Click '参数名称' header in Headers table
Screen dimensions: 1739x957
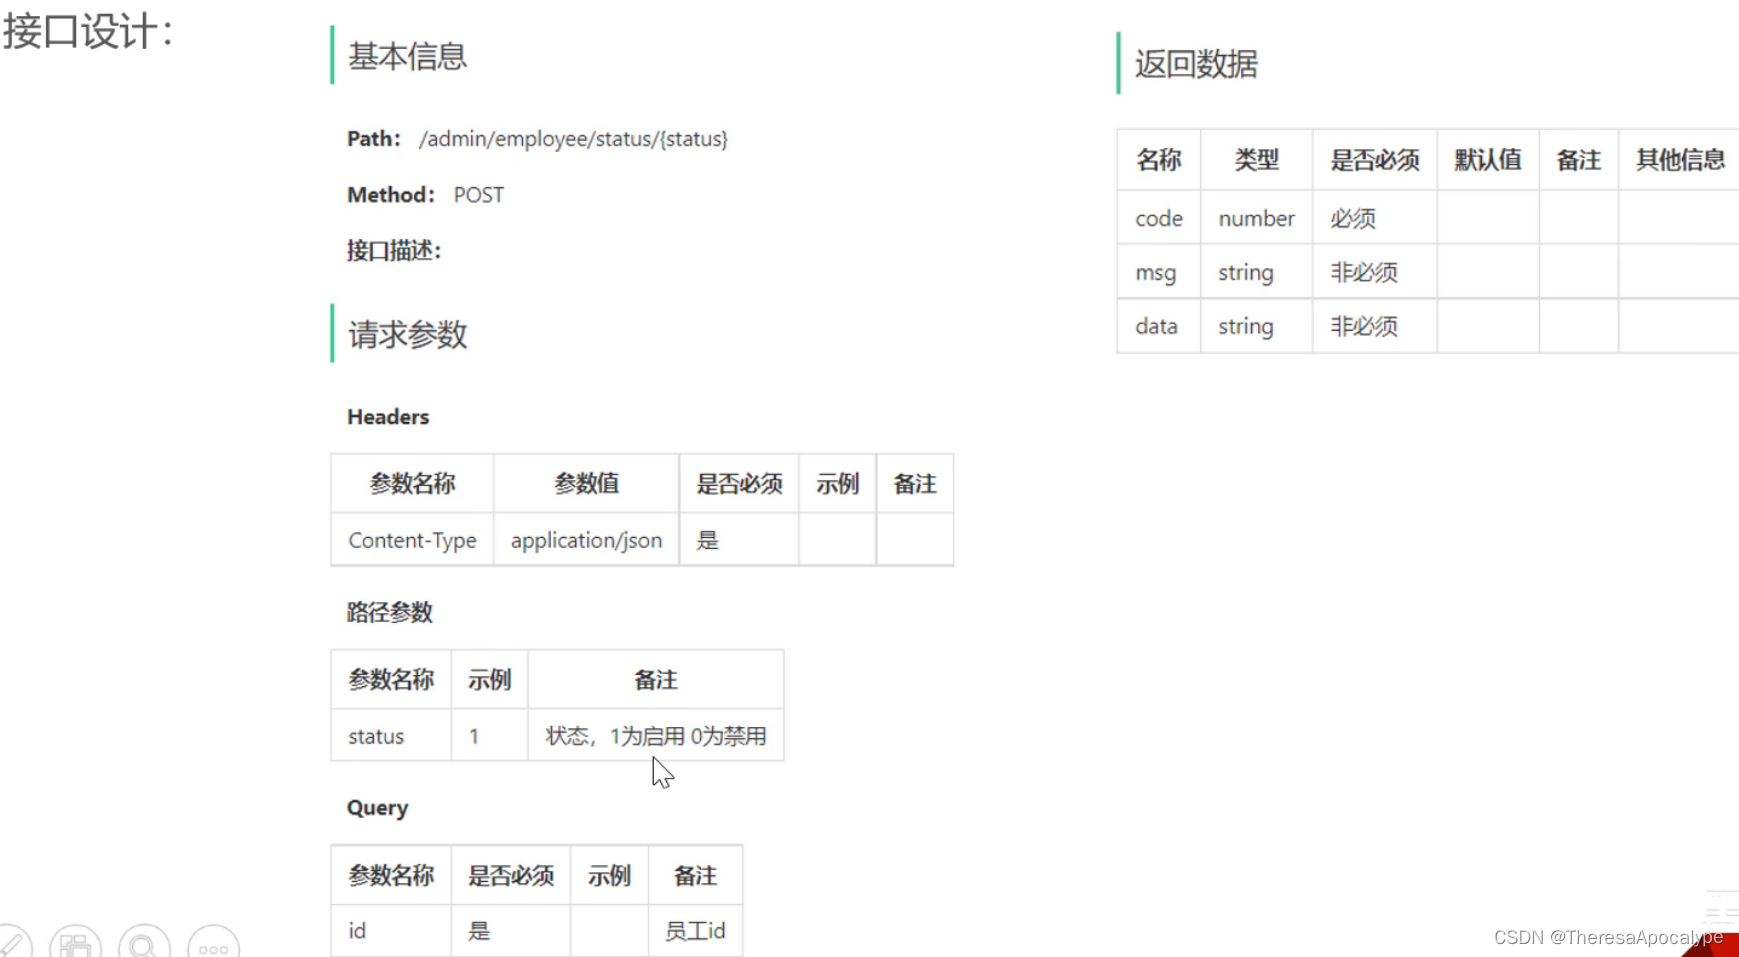pyautogui.click(x=412, y=484)
